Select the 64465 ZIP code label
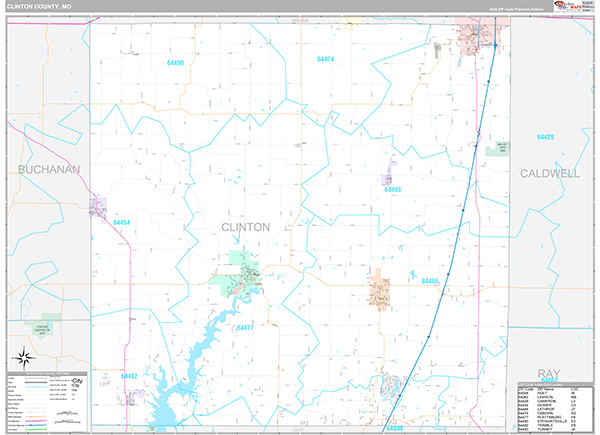The width and height of the screenshot is (600, 435). [x=430, y=281]
